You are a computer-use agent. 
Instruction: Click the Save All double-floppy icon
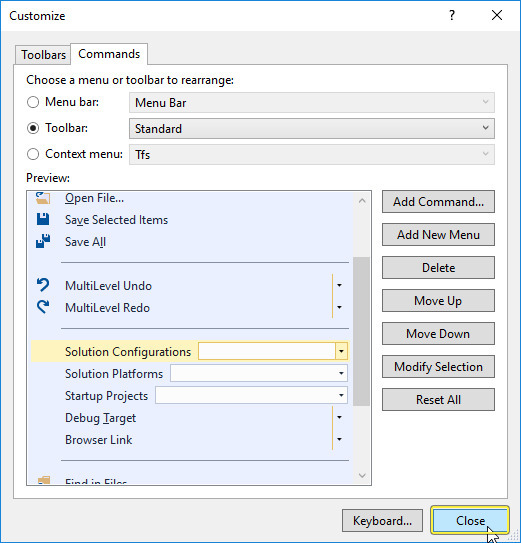point(43,241)
